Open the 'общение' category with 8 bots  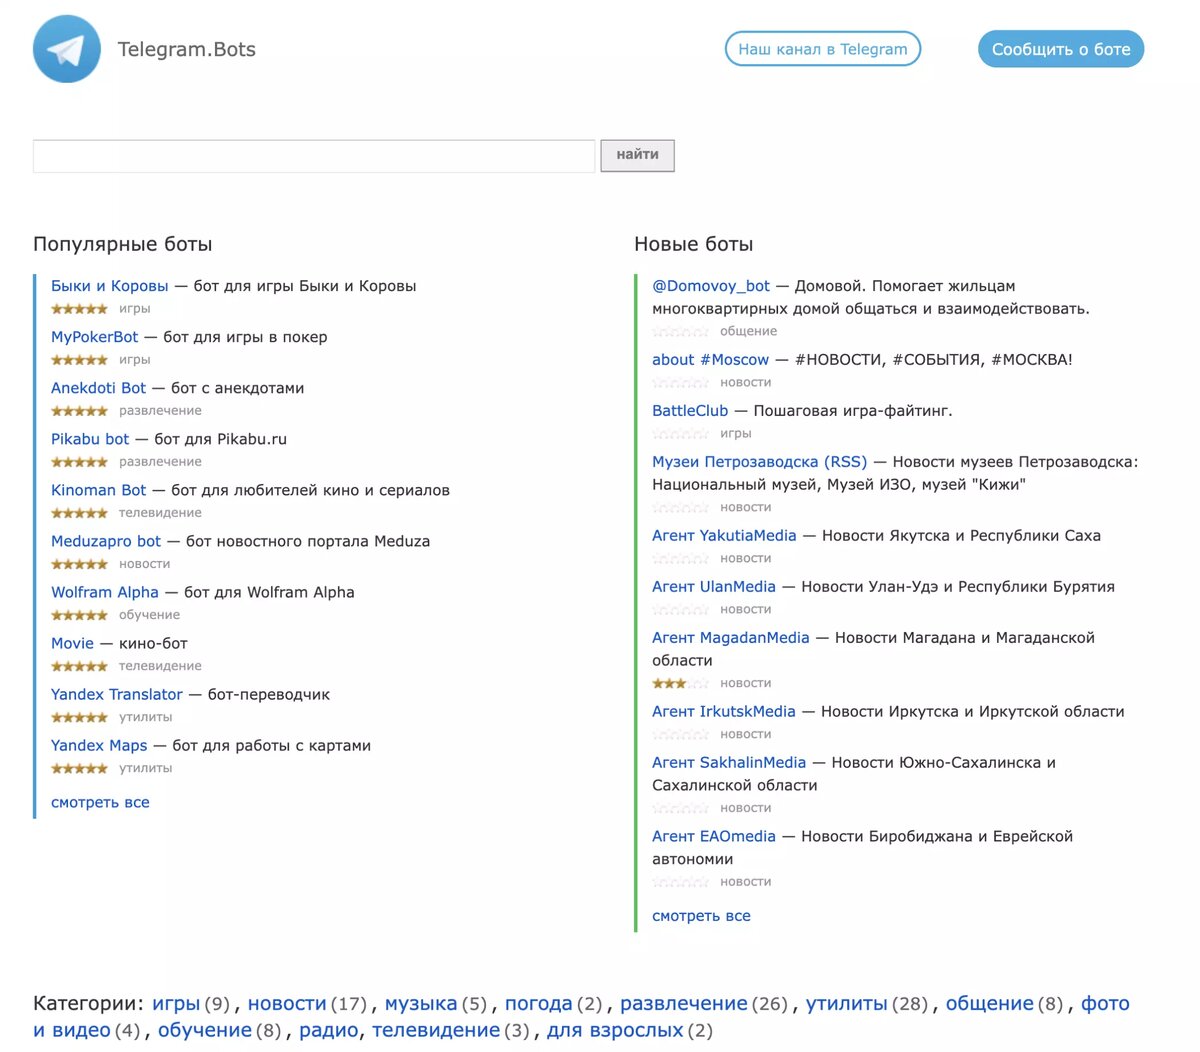(990, 1004)
